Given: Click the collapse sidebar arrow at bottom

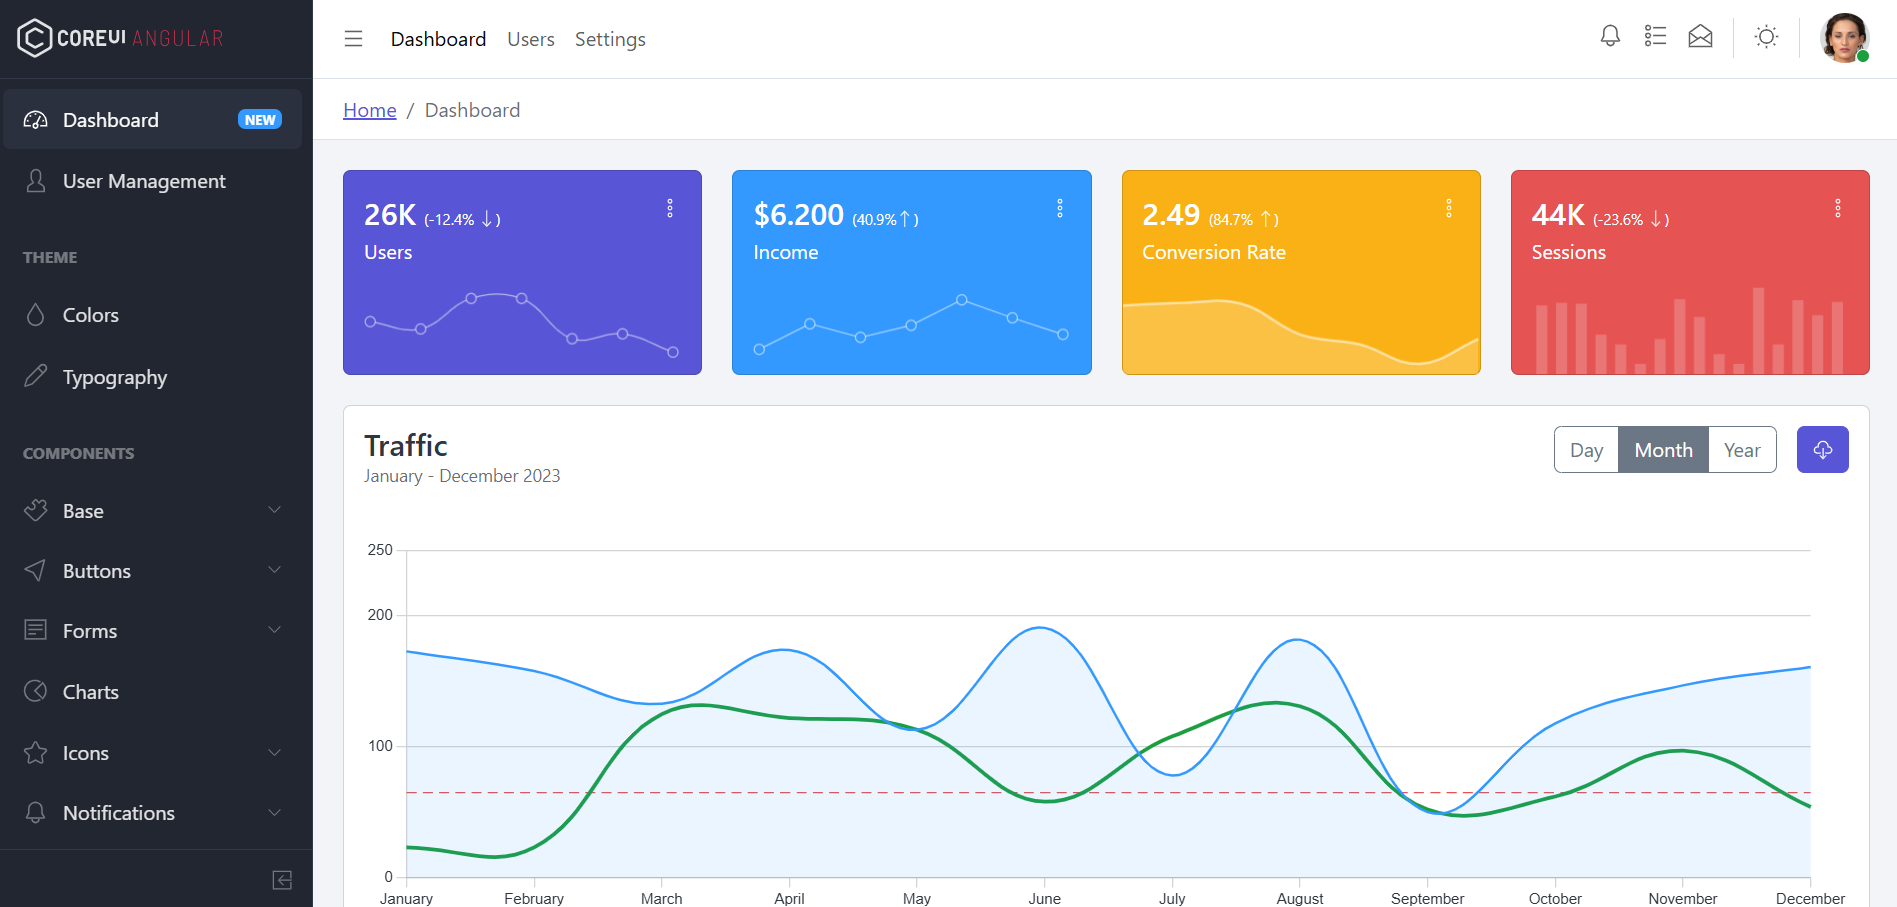Looking at the screenshot, I should click(x=281, y=879).
